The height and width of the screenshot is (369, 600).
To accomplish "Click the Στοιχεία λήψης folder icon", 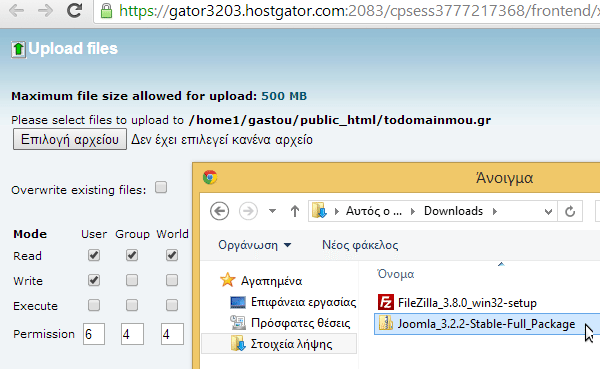I will 238,343.
